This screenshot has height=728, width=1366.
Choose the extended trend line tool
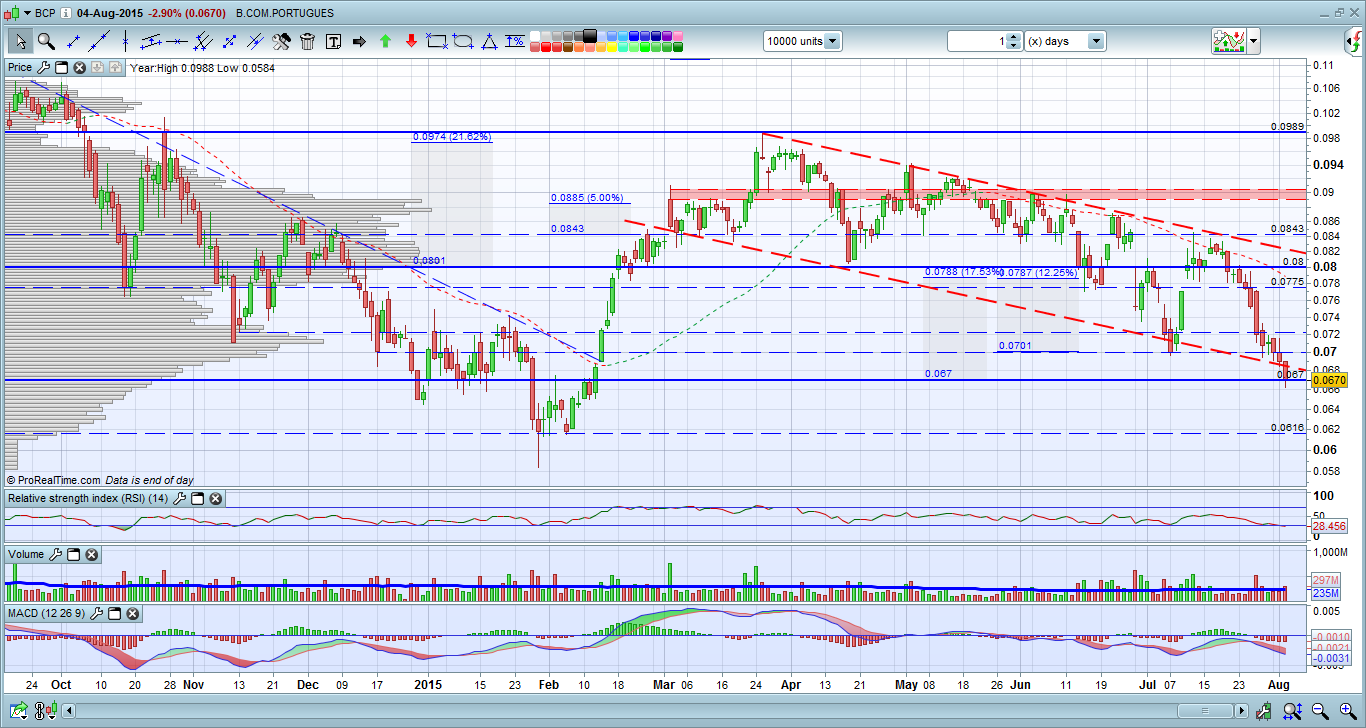pyautogui.click(x=98, y=41)
